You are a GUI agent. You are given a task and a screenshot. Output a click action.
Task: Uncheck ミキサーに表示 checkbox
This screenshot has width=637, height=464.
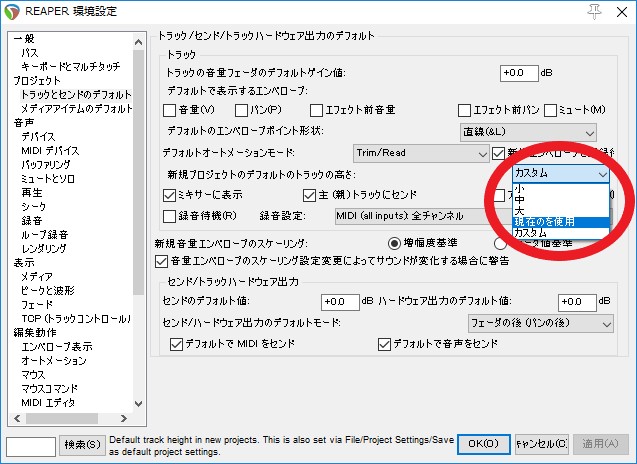[169, 195]
